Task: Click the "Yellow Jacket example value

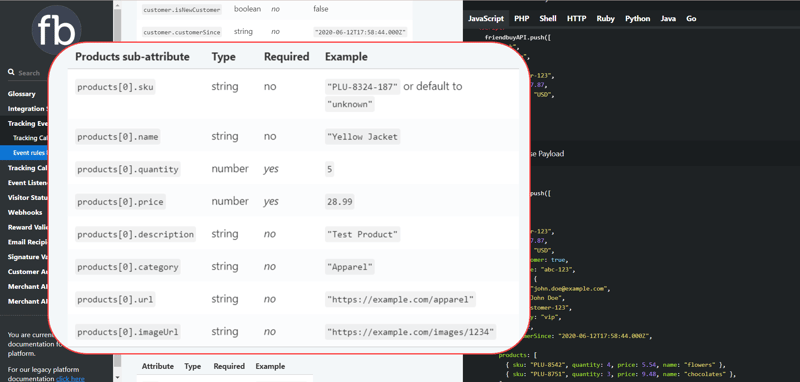Action: [x=363, y=137]
